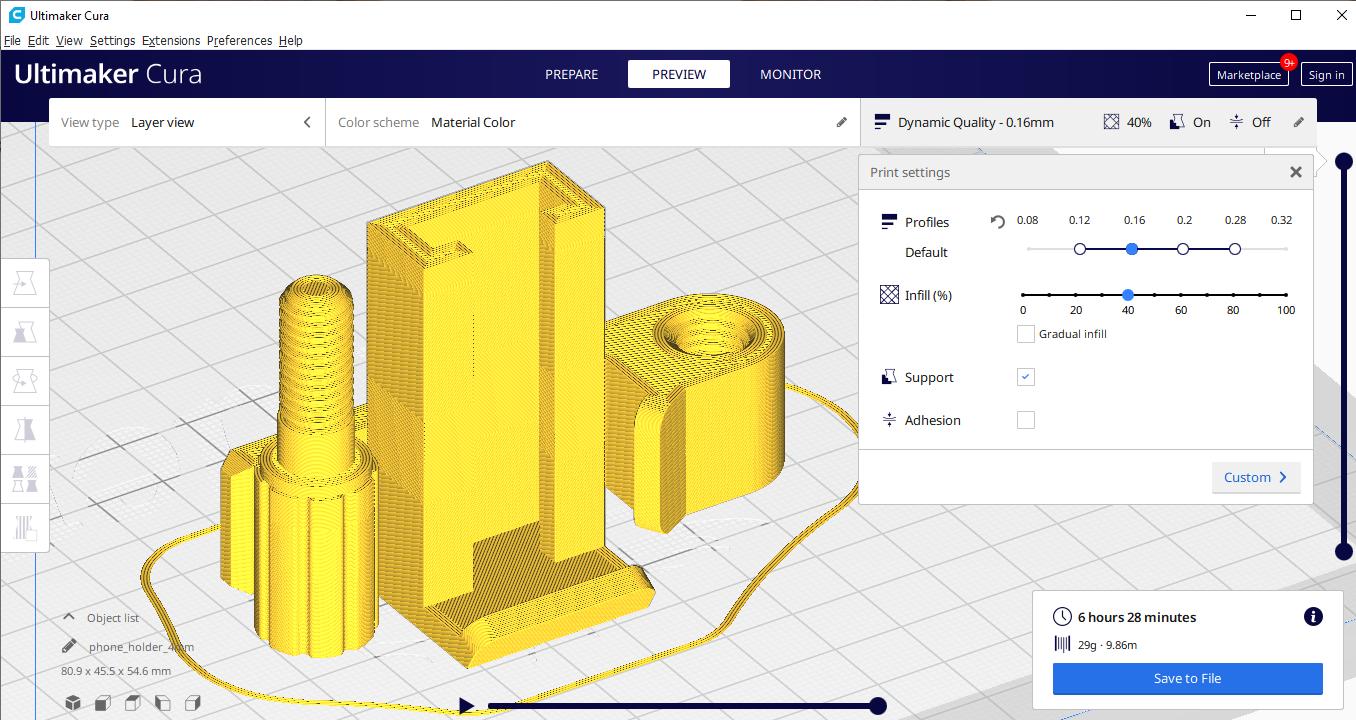Switch camera to Right view icon

coord(193,703)
